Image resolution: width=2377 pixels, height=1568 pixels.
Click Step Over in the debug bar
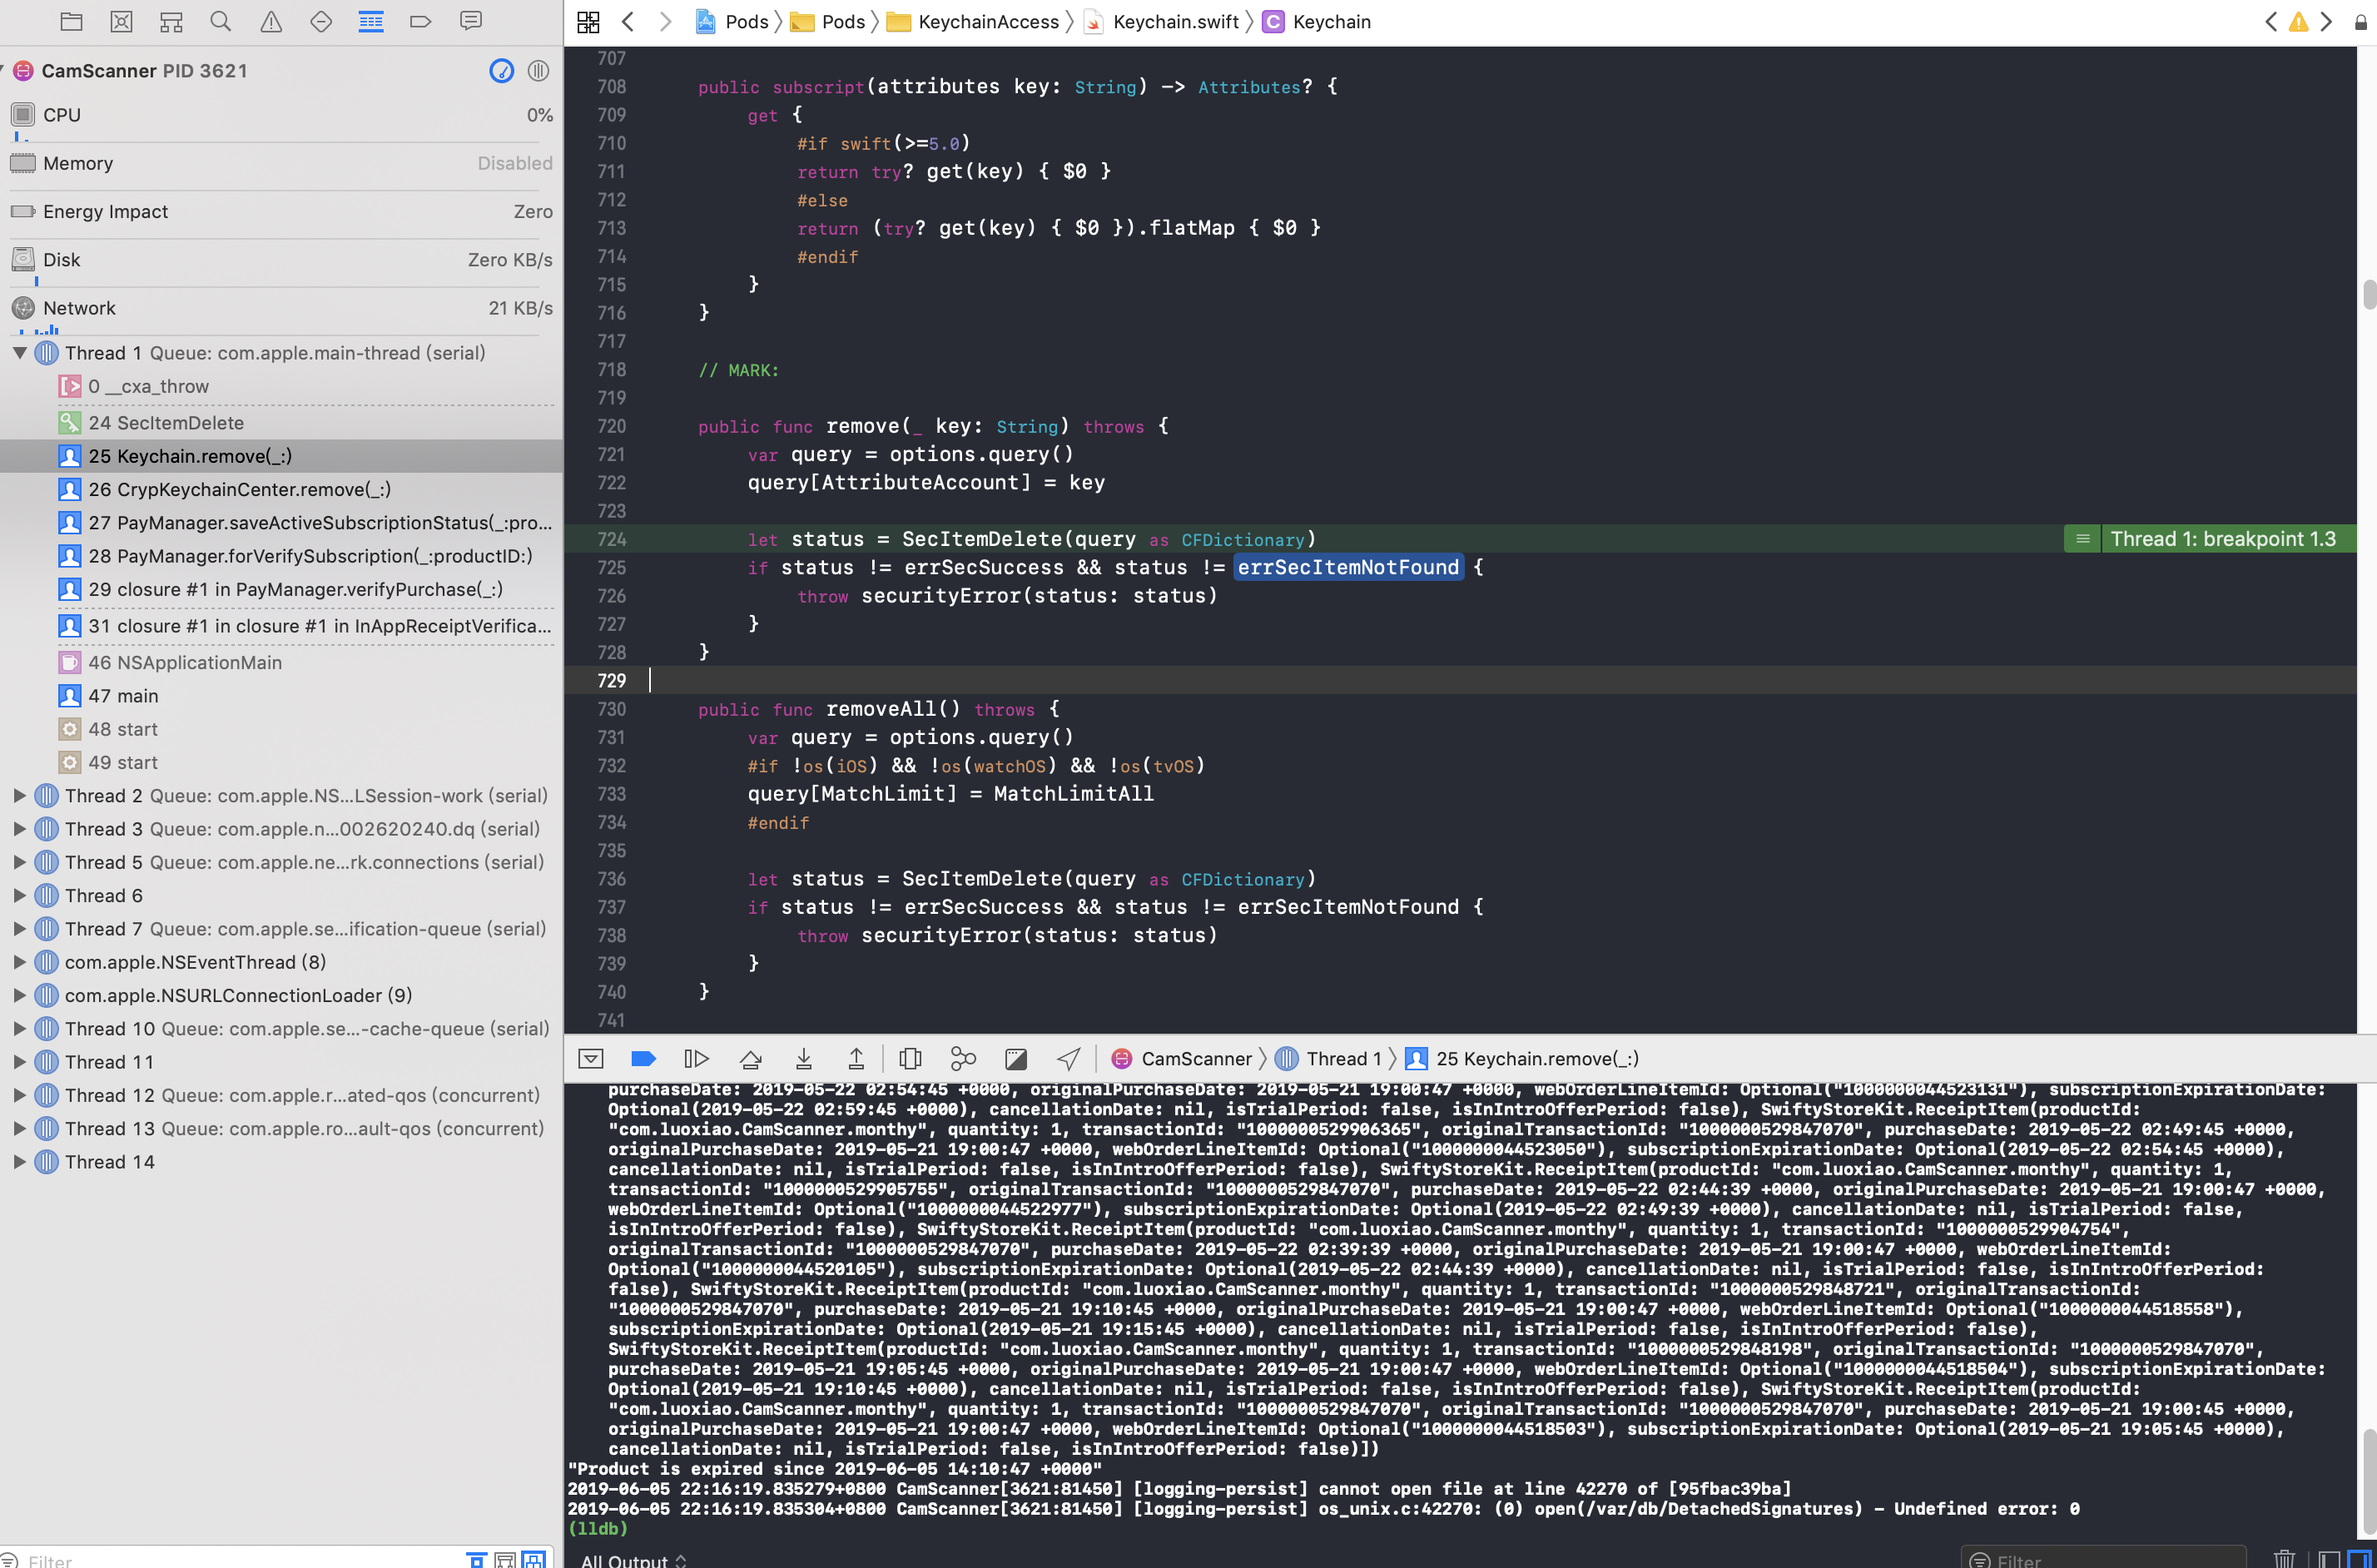[750, 1057]
